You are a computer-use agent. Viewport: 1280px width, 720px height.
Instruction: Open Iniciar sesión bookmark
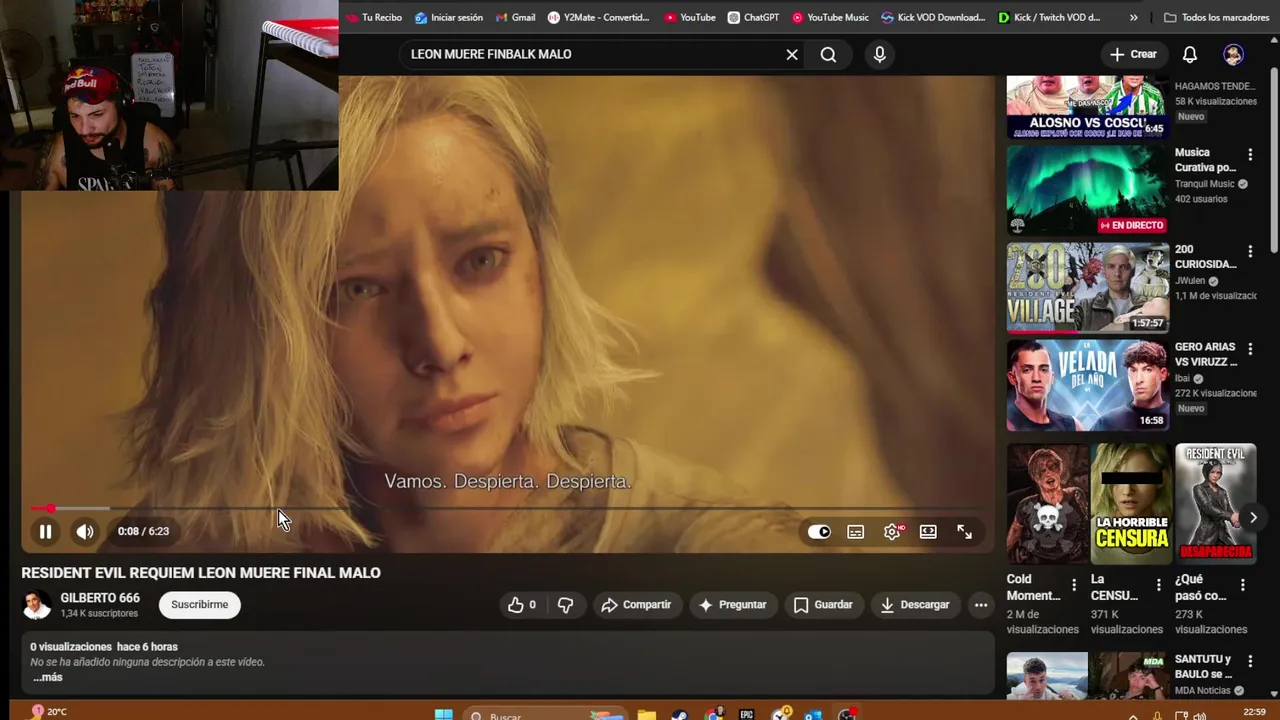449,17
